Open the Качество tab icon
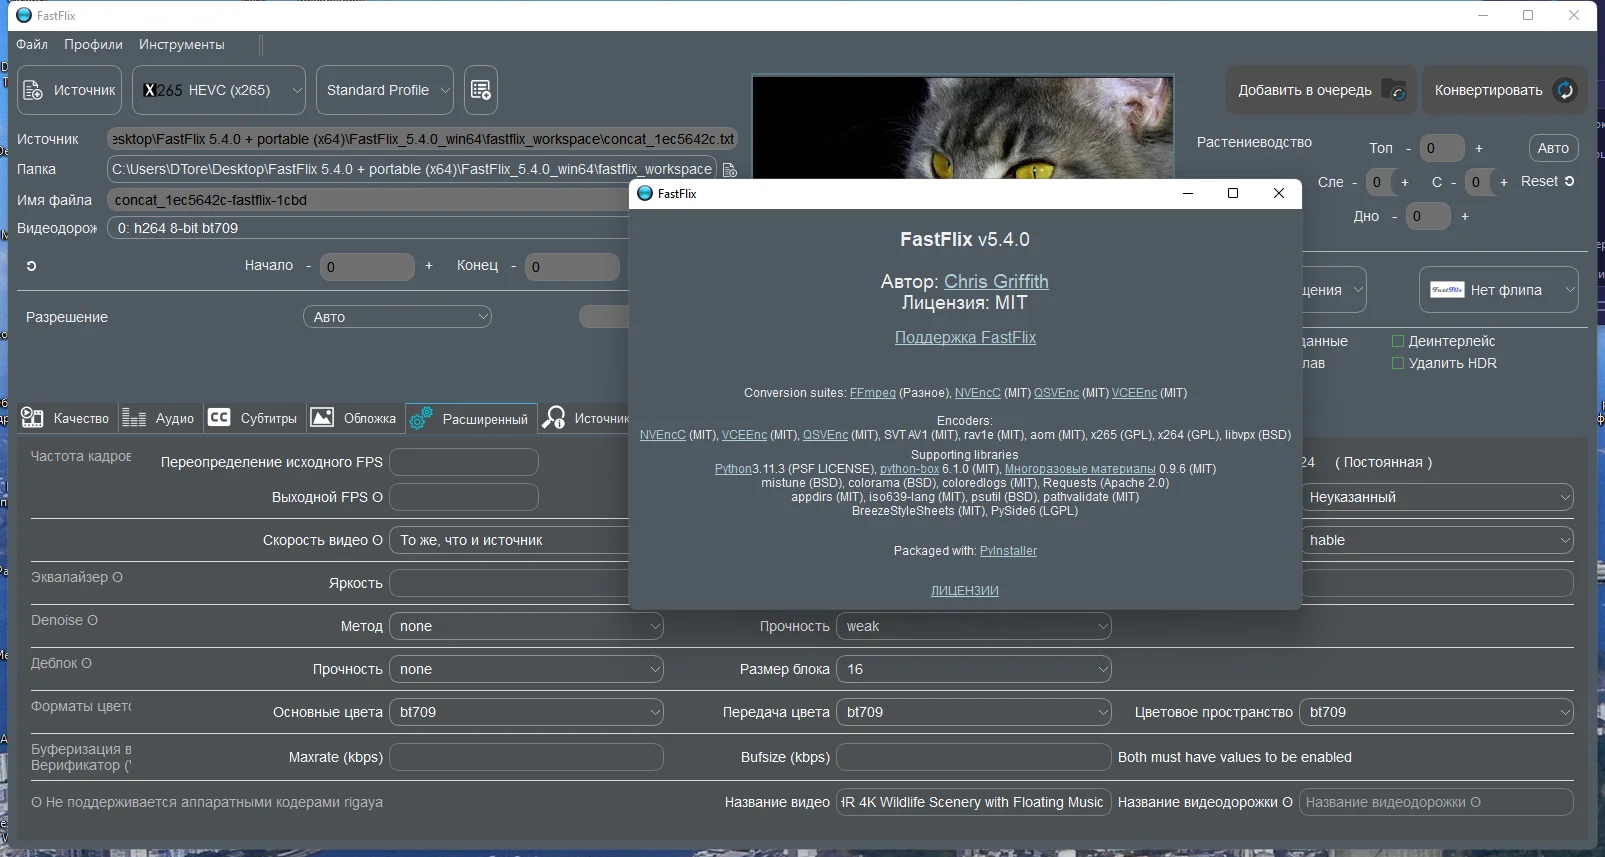This screenshot has height=857, width=1605. tap(32, 418)
